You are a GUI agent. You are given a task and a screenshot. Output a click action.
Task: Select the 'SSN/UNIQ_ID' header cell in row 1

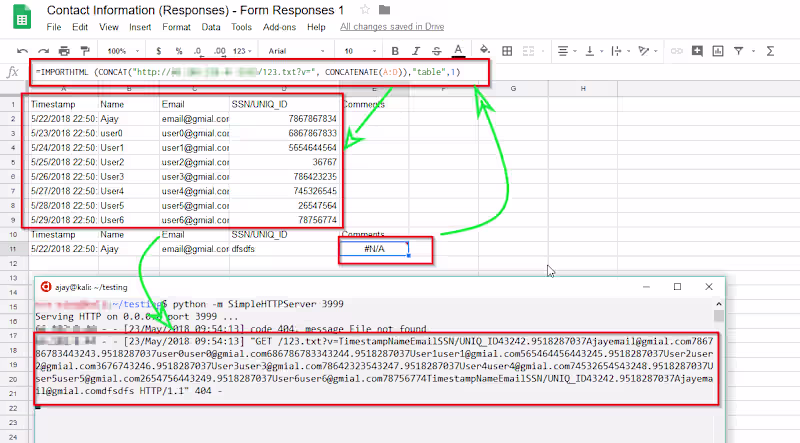coord(284,104)
